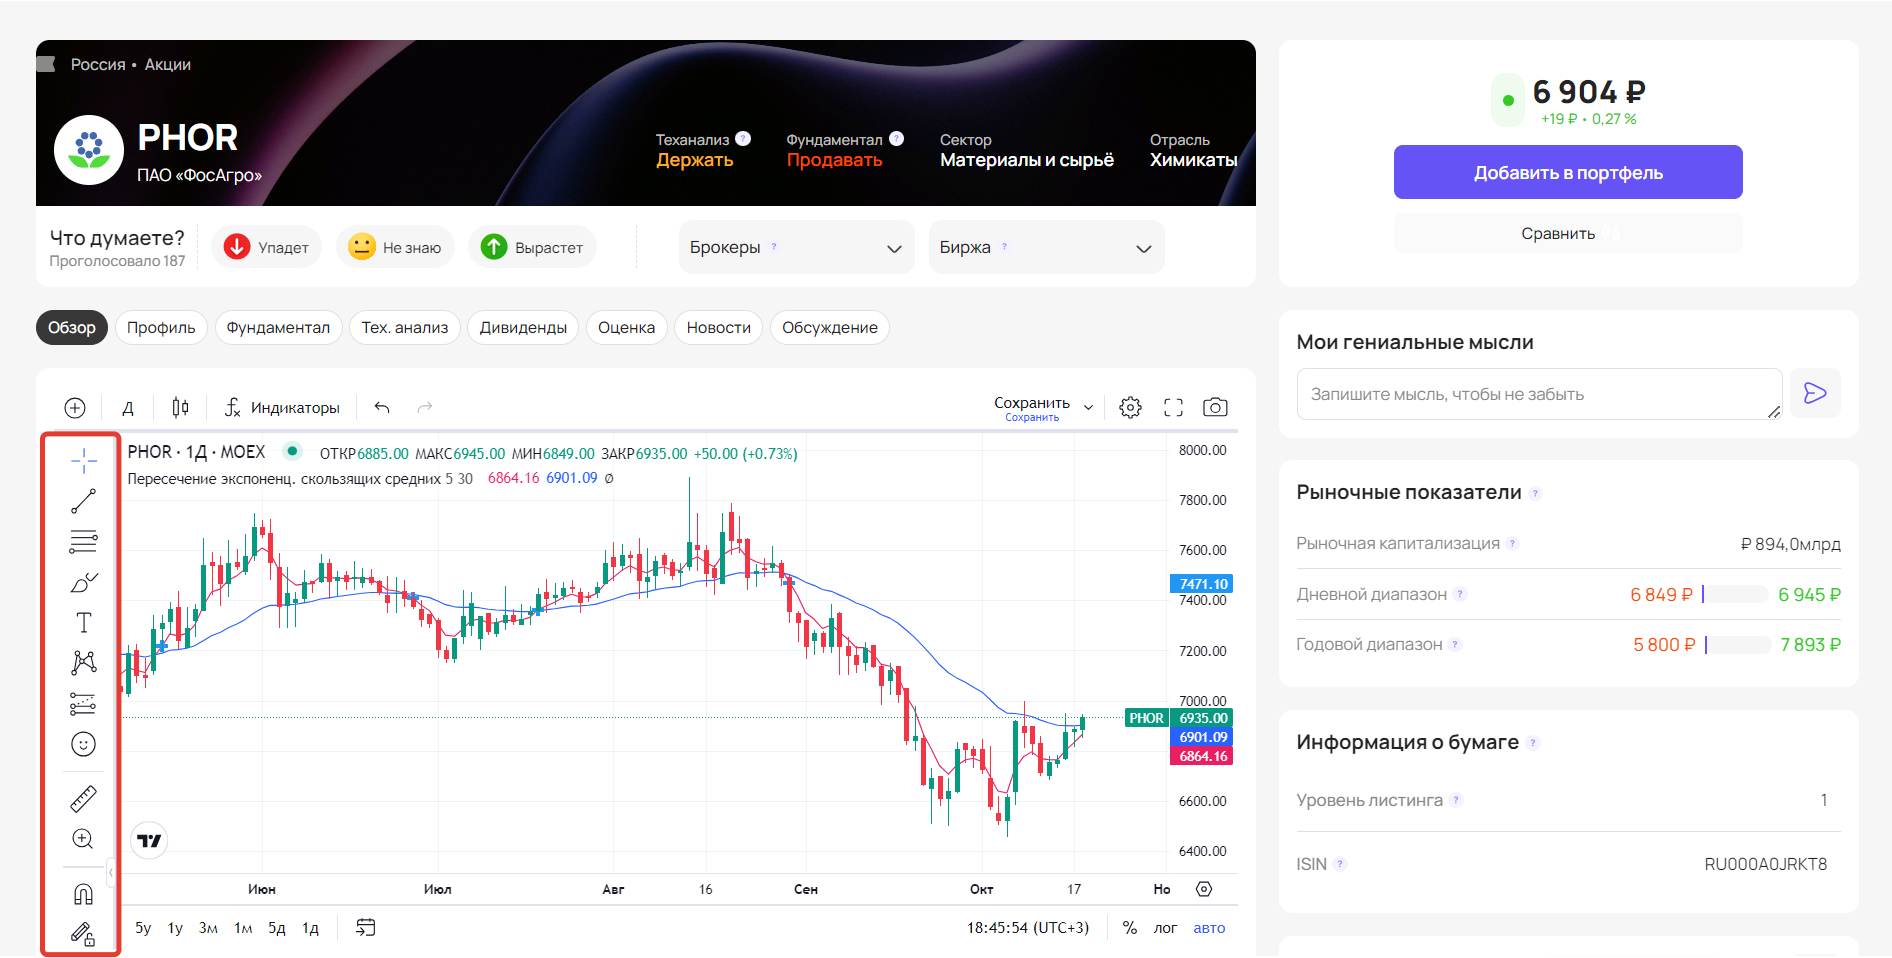Open the Обзор tab

pos(72,328)
